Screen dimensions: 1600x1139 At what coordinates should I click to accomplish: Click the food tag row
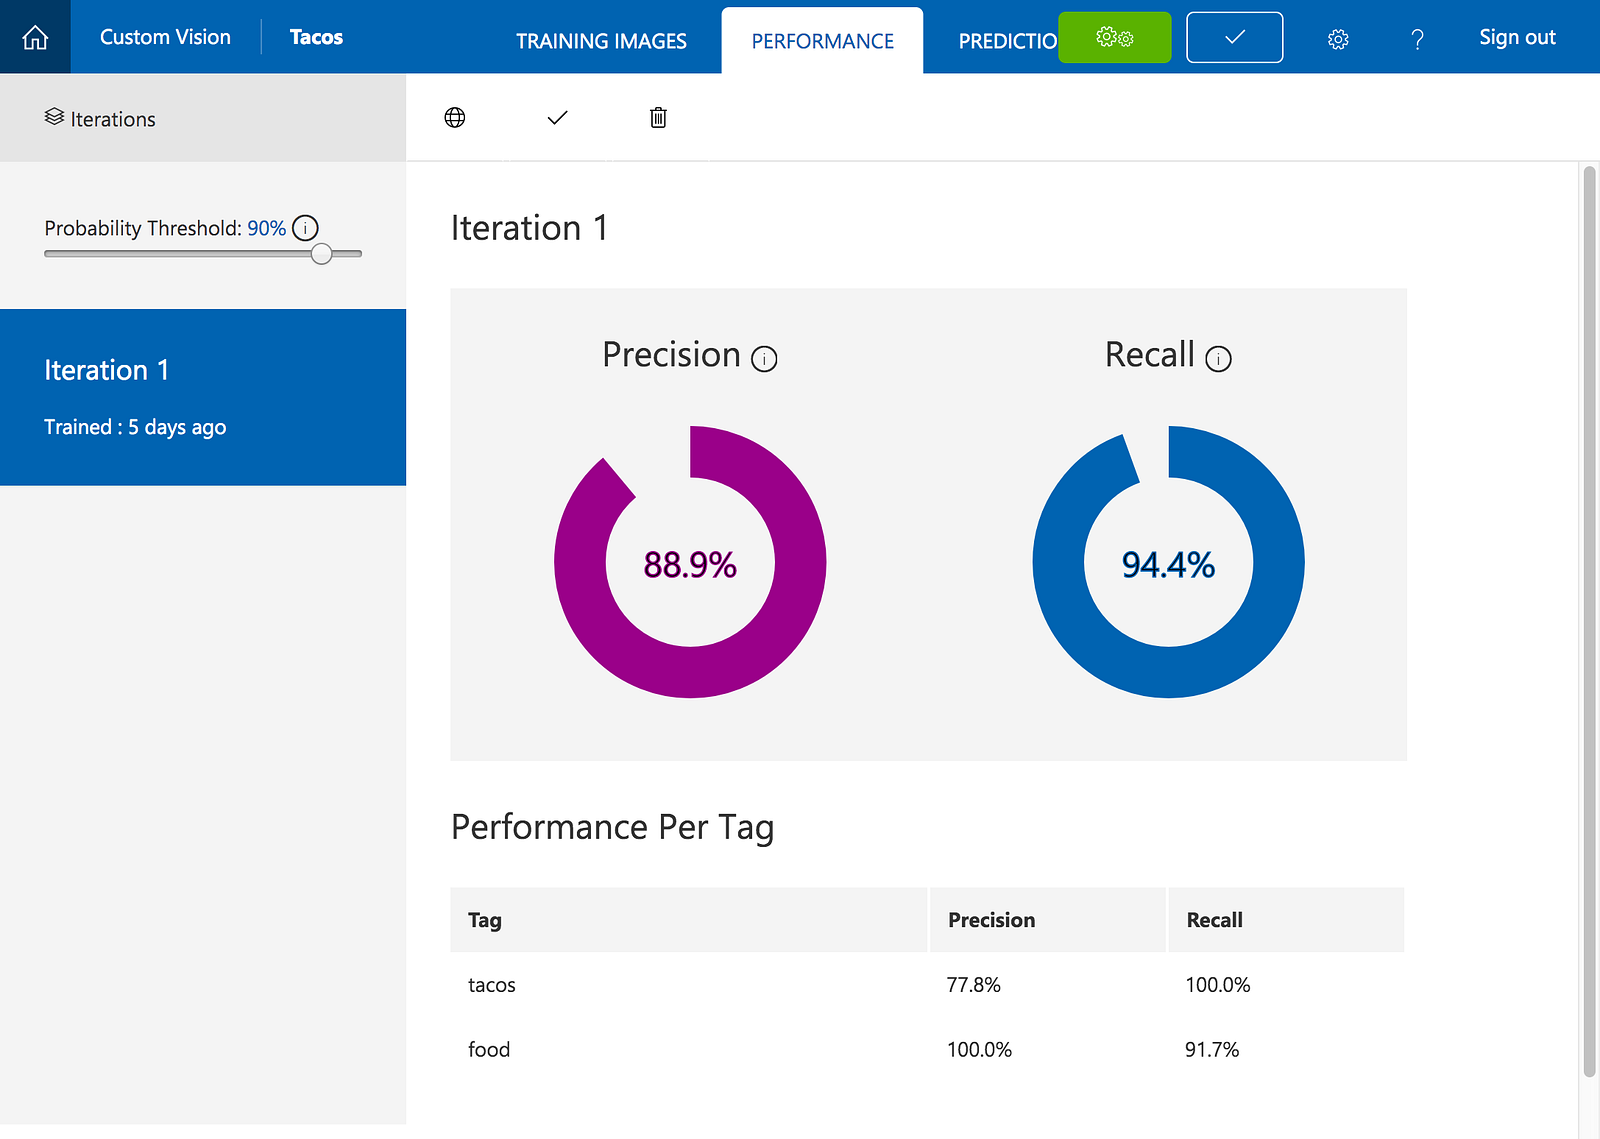click(x=928, y=1050)
